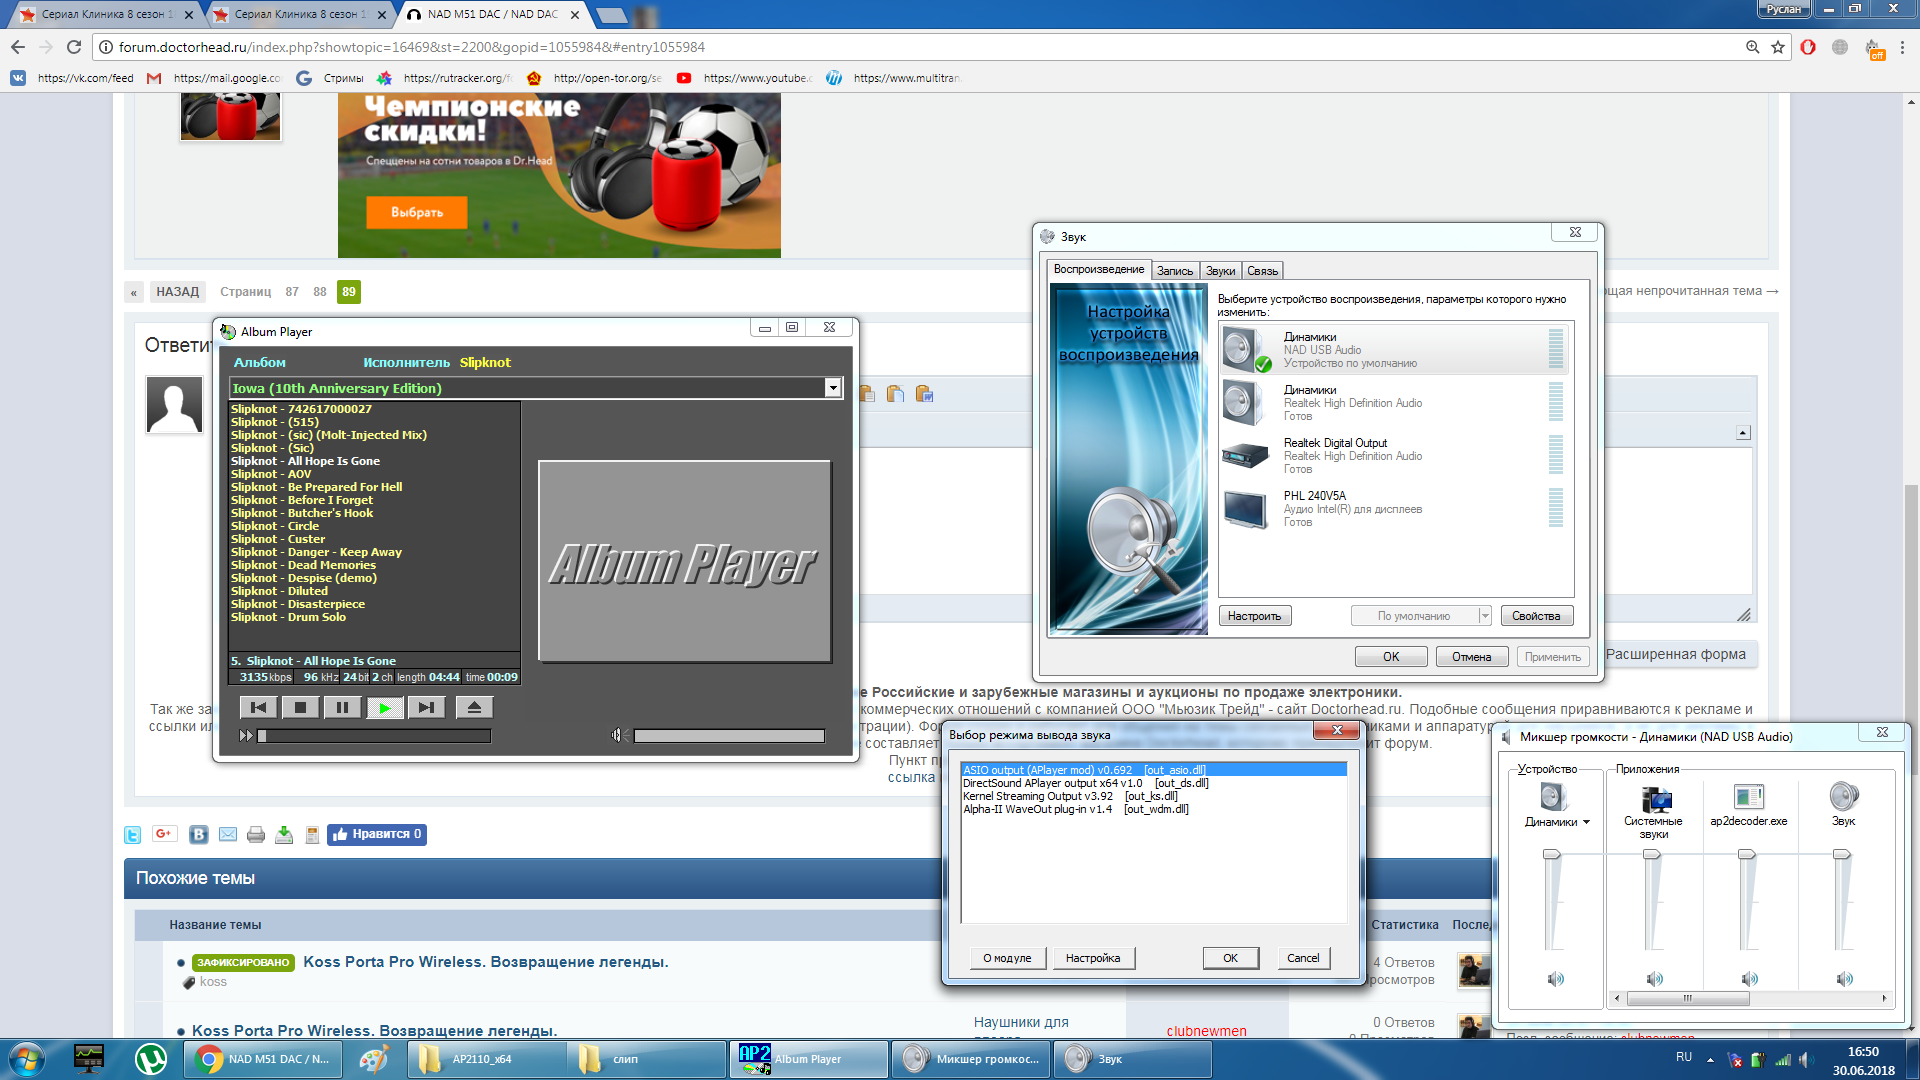
Task: Click the green Play button in Album Player
Action: click(384, 708)
